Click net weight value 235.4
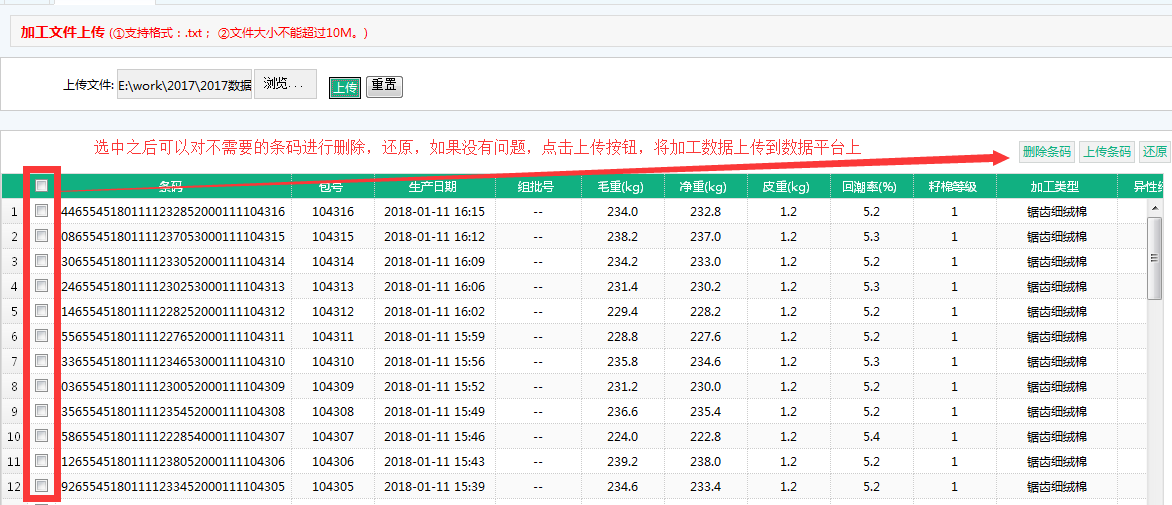The width and height of the screenshot is (1172, 505). [x=706, y=412]
